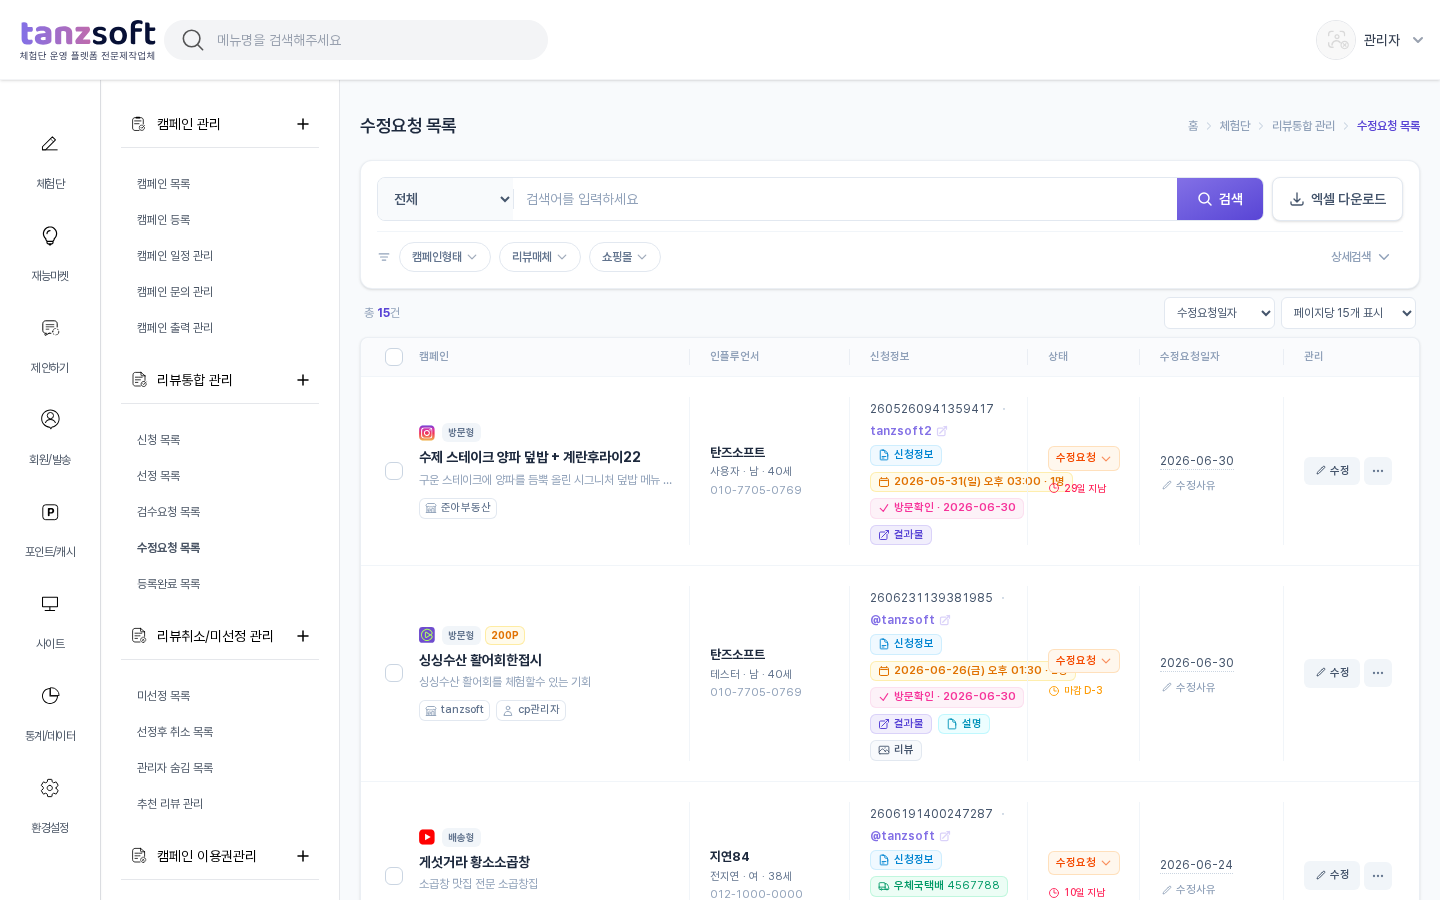Click 리뷰통합 관리 breadcrumb link

click(1303, 126)
